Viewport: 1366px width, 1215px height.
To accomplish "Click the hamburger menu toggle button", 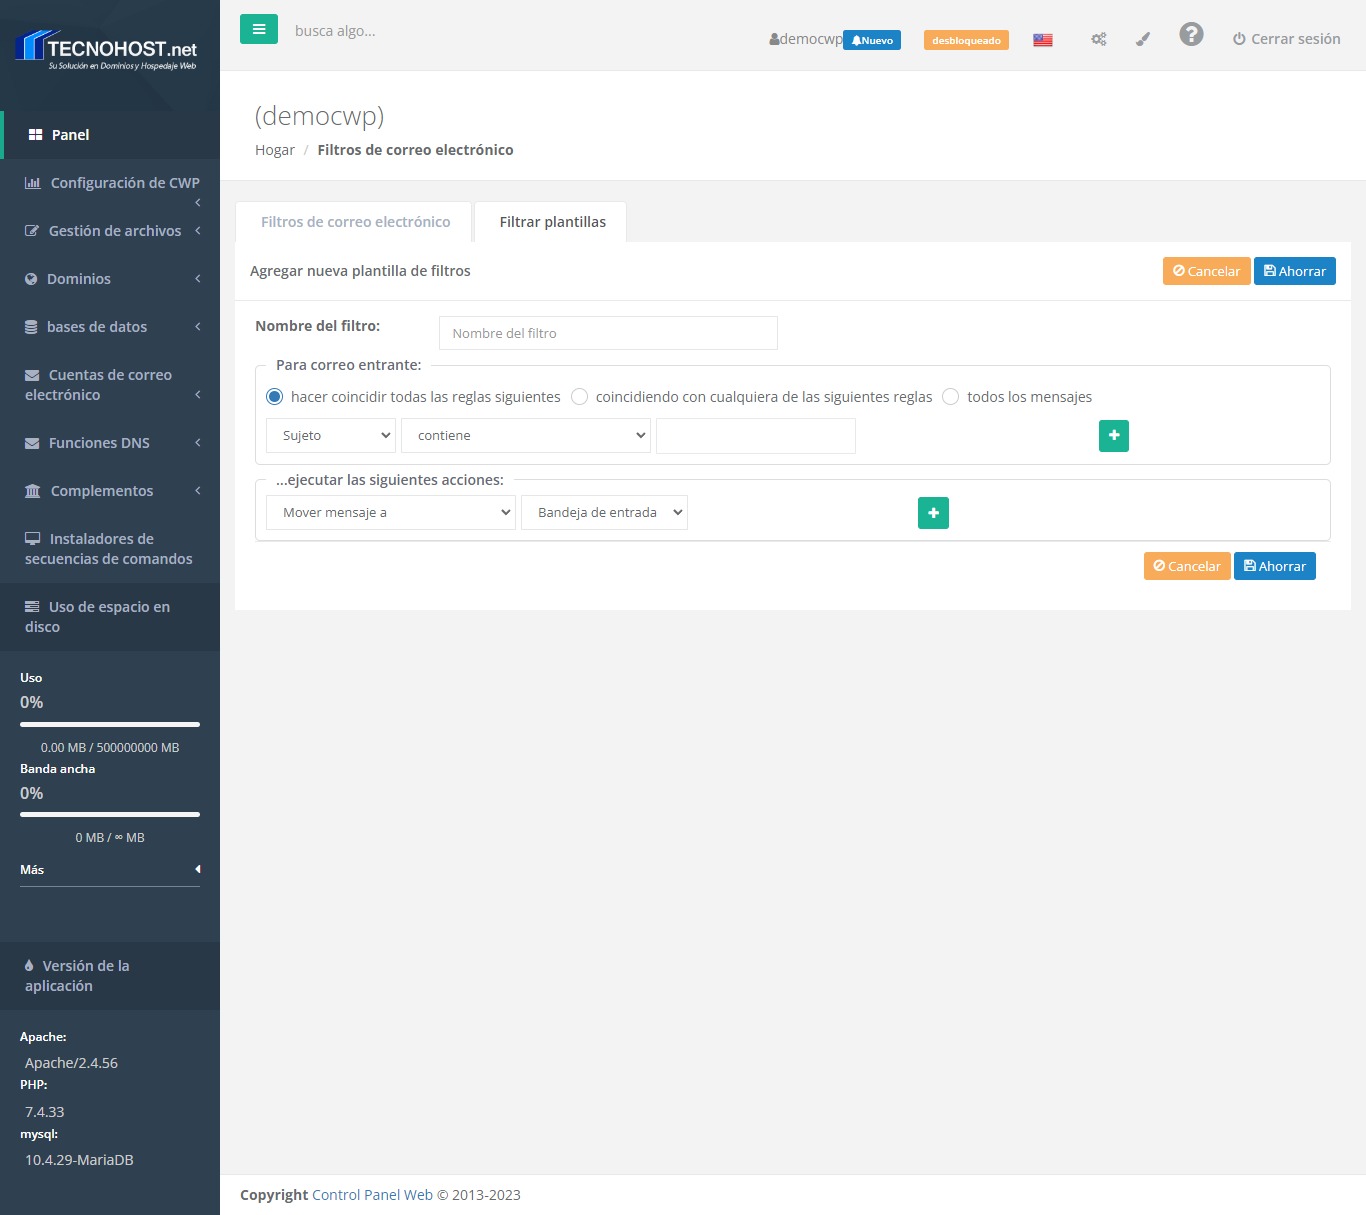I will pyautogui.click(x=258, y=30).
